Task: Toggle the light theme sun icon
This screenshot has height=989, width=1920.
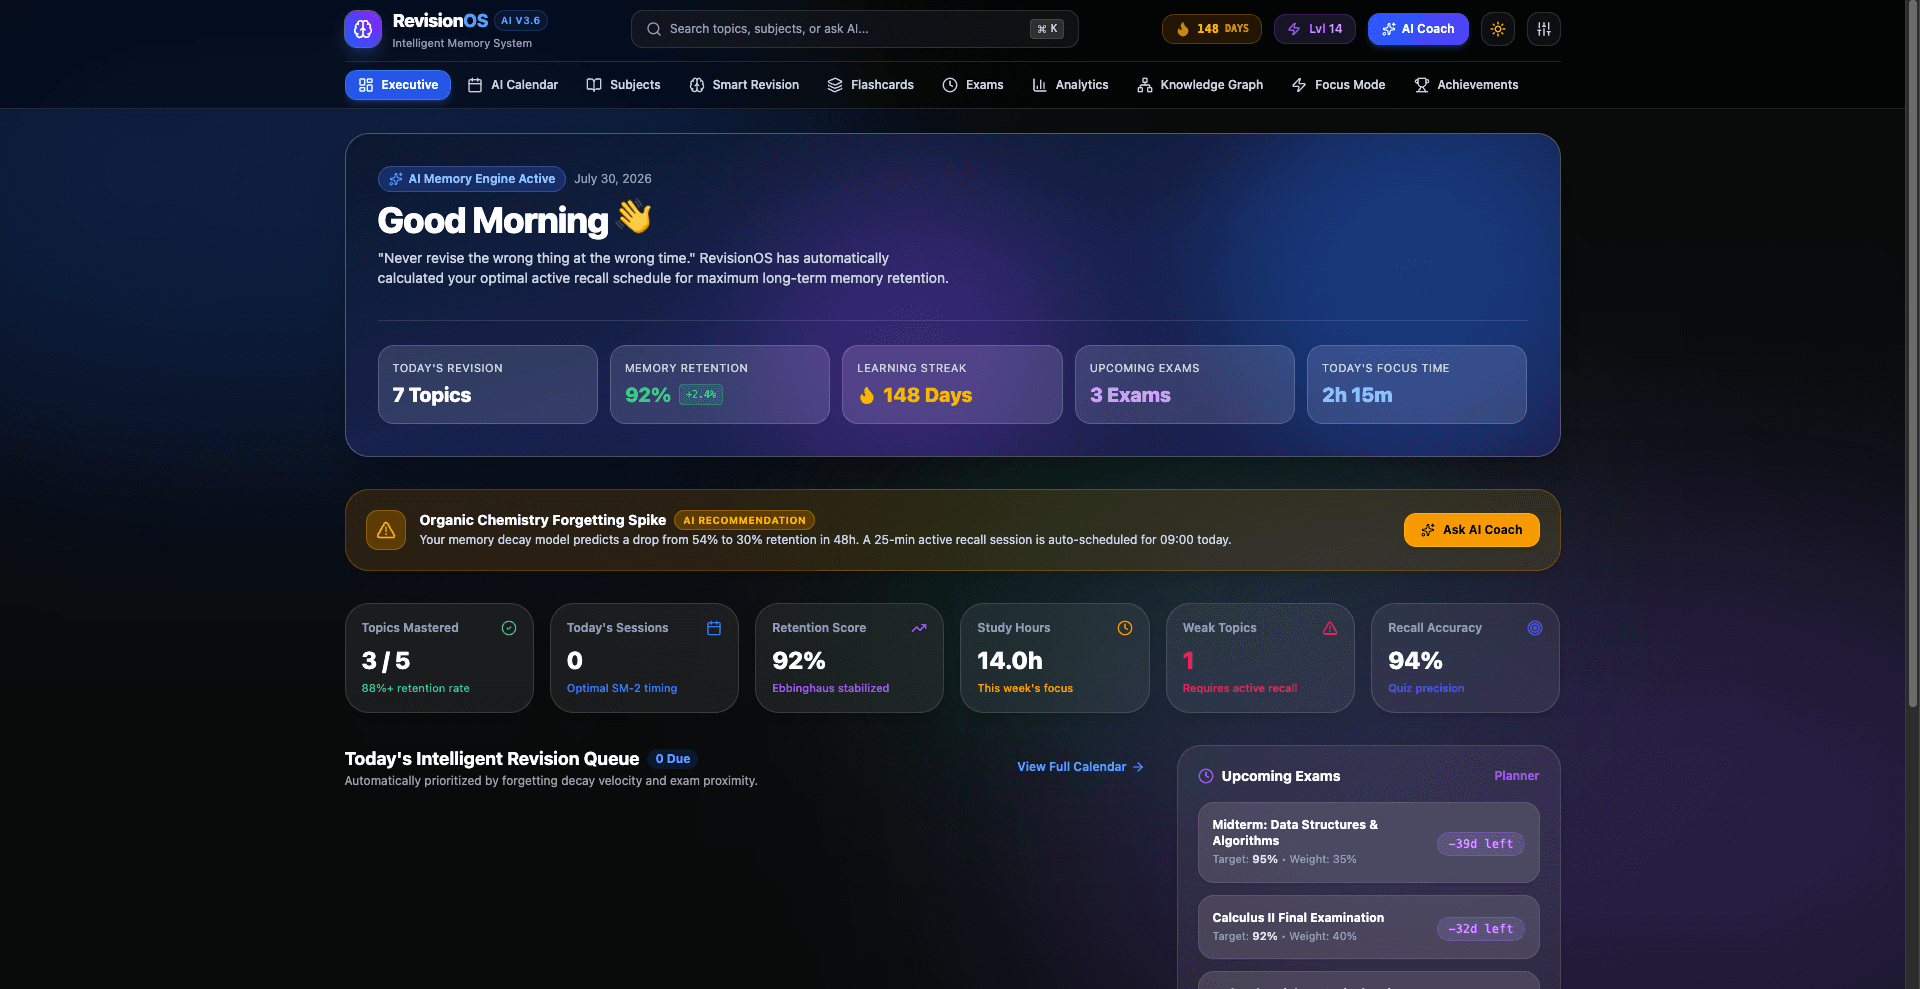Action: 1497,29
